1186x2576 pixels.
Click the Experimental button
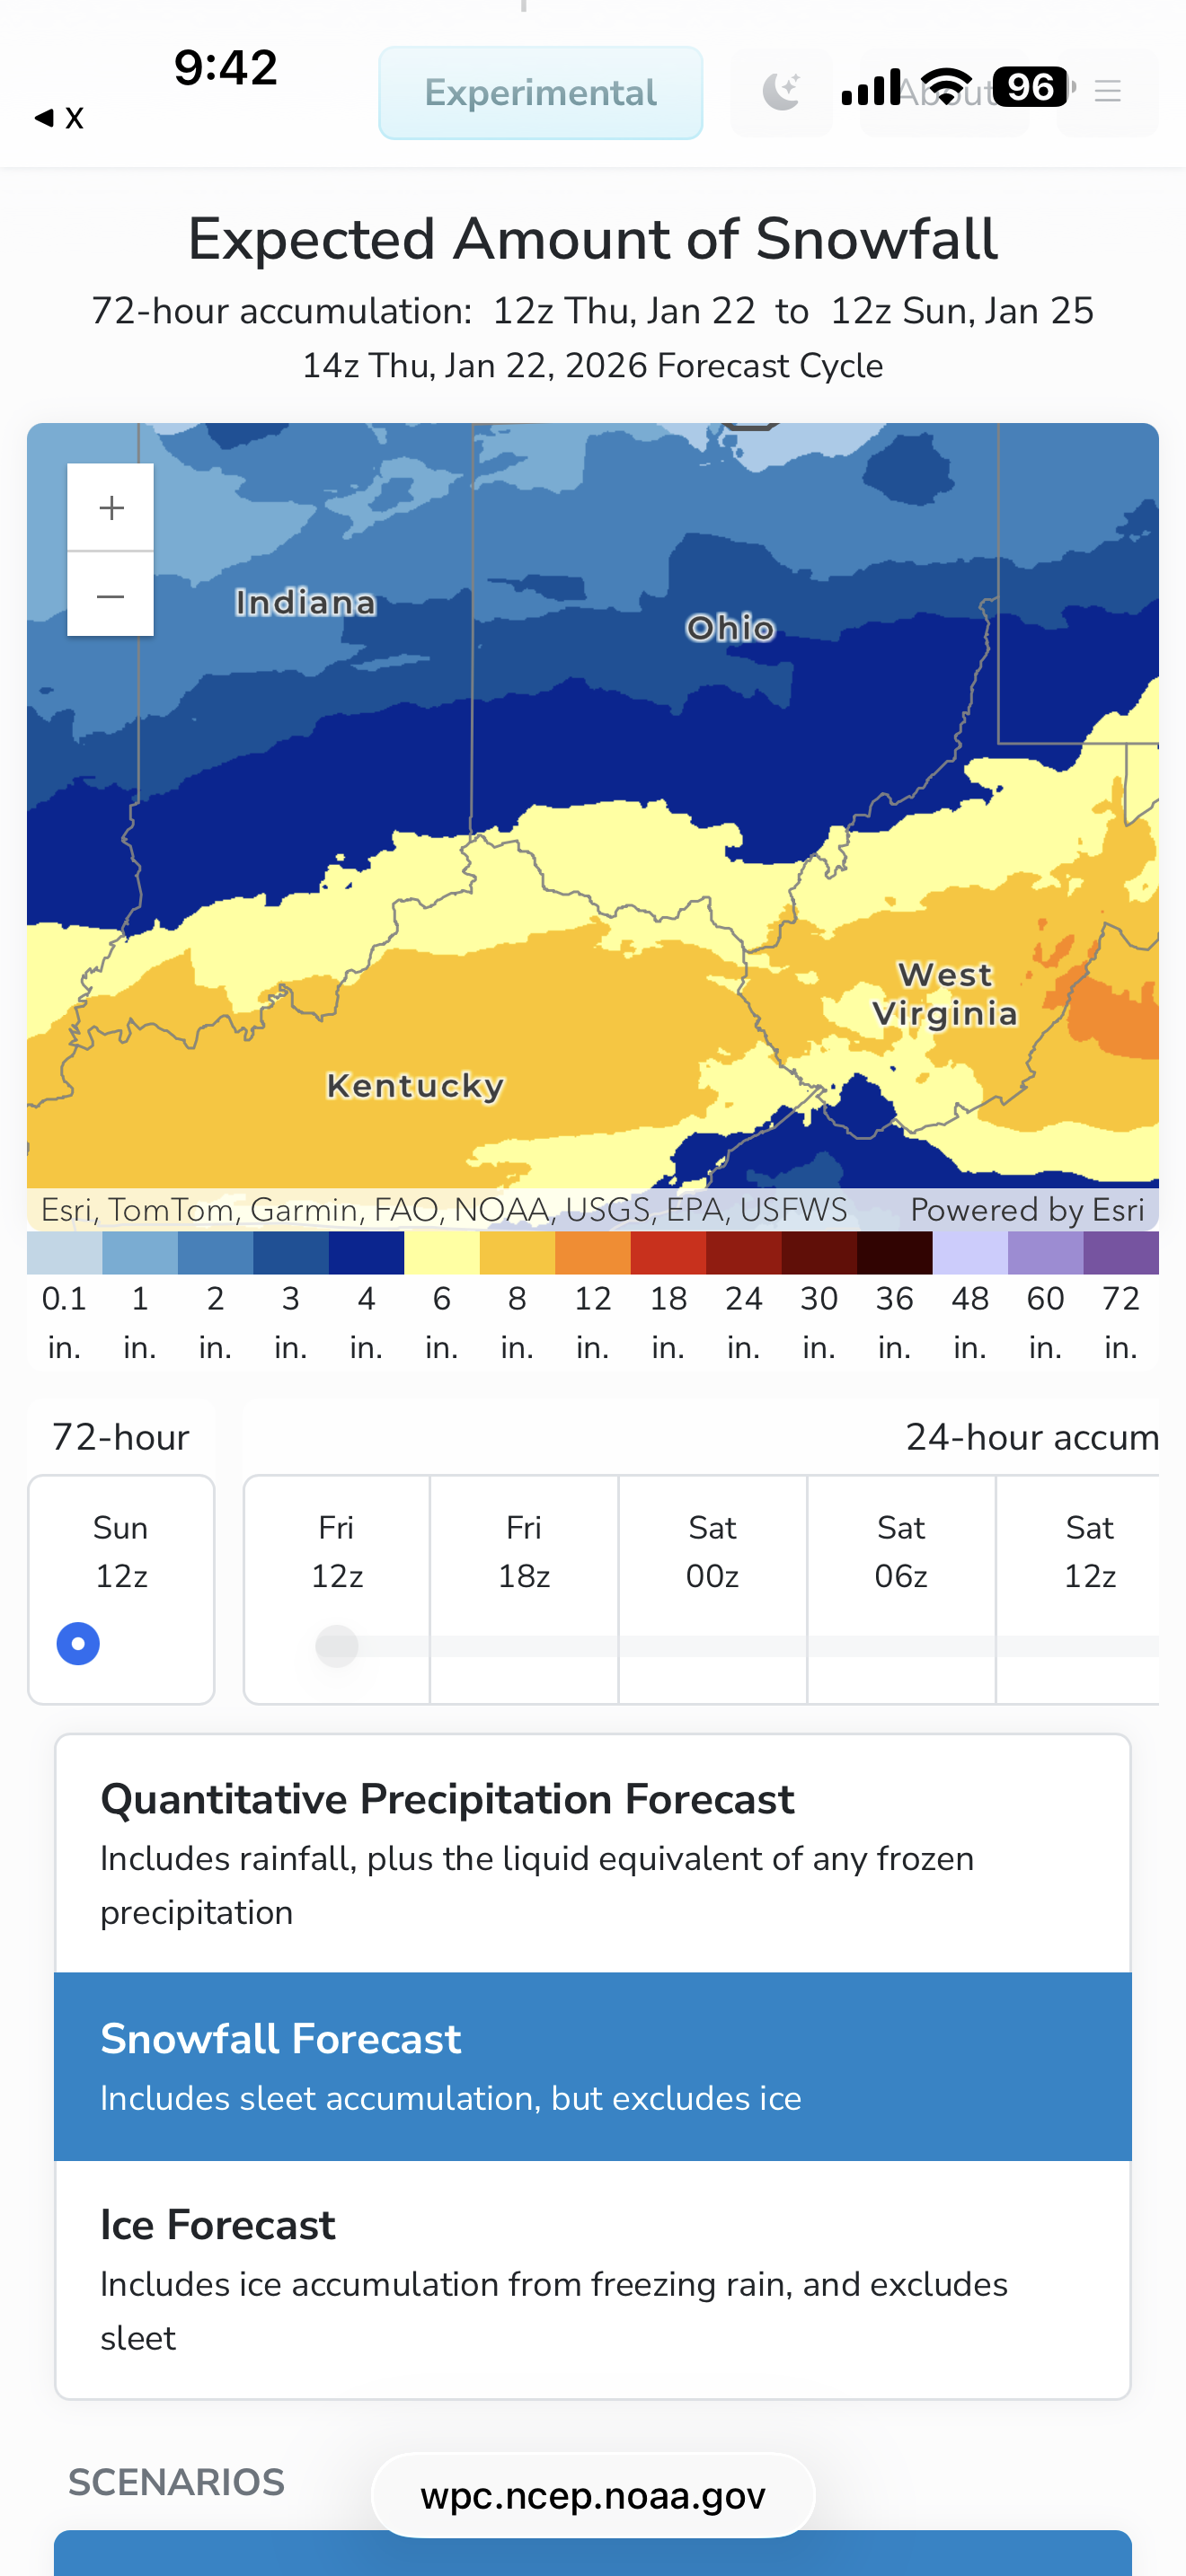[x=540, y=93]
